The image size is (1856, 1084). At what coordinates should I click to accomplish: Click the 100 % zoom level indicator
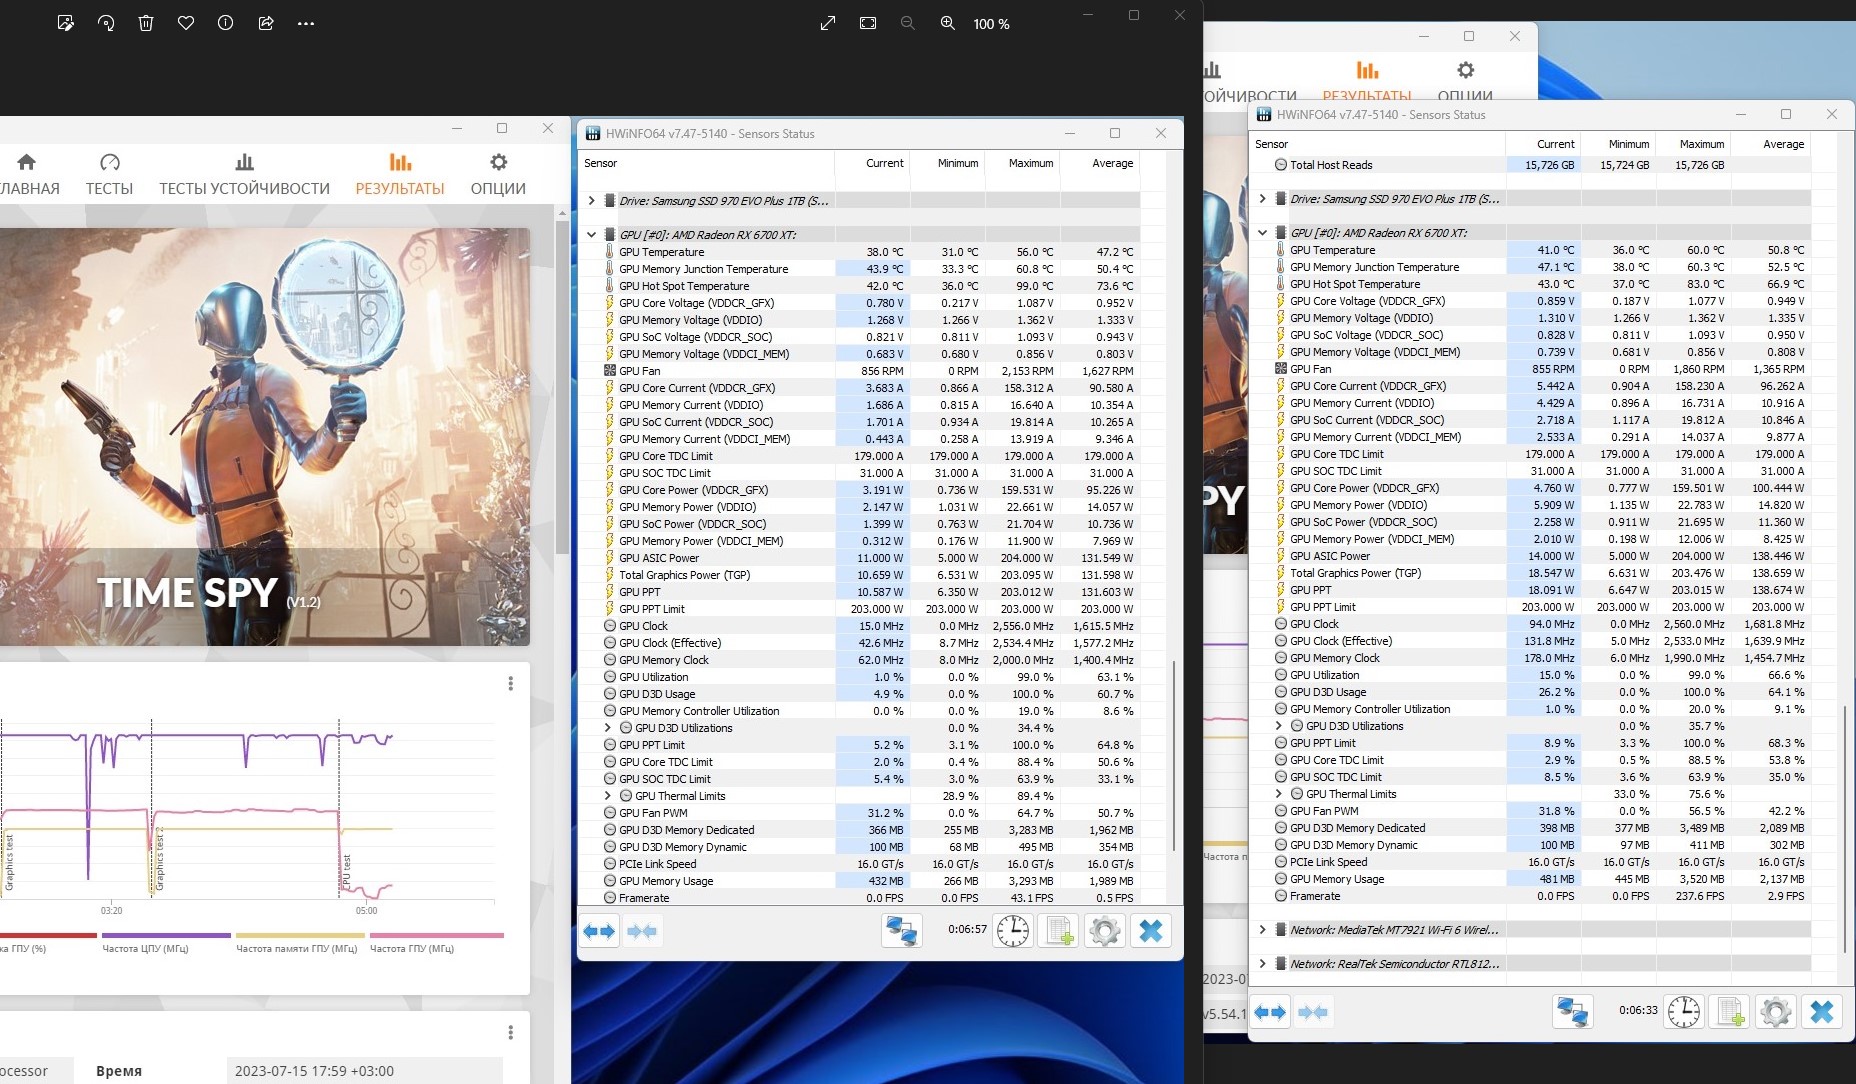coord(991,24)
